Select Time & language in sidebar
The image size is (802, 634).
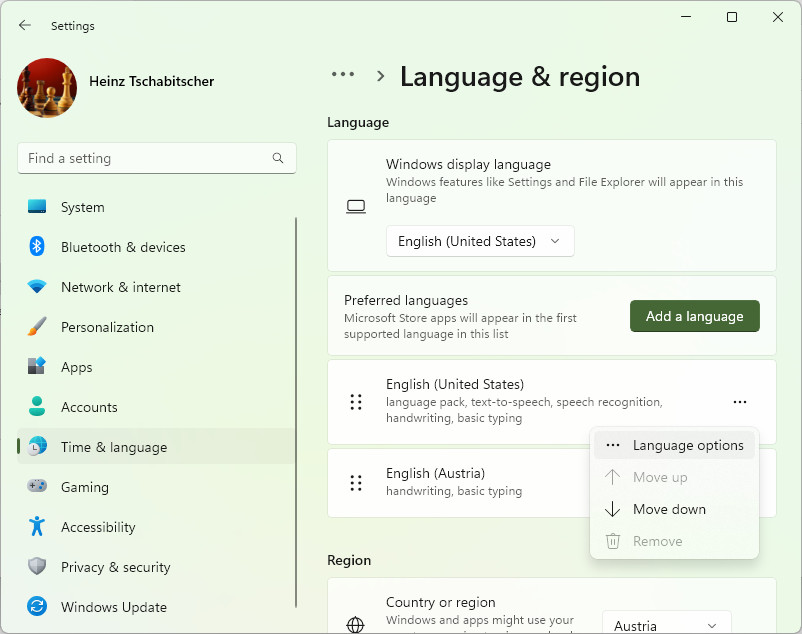(156, 447)
